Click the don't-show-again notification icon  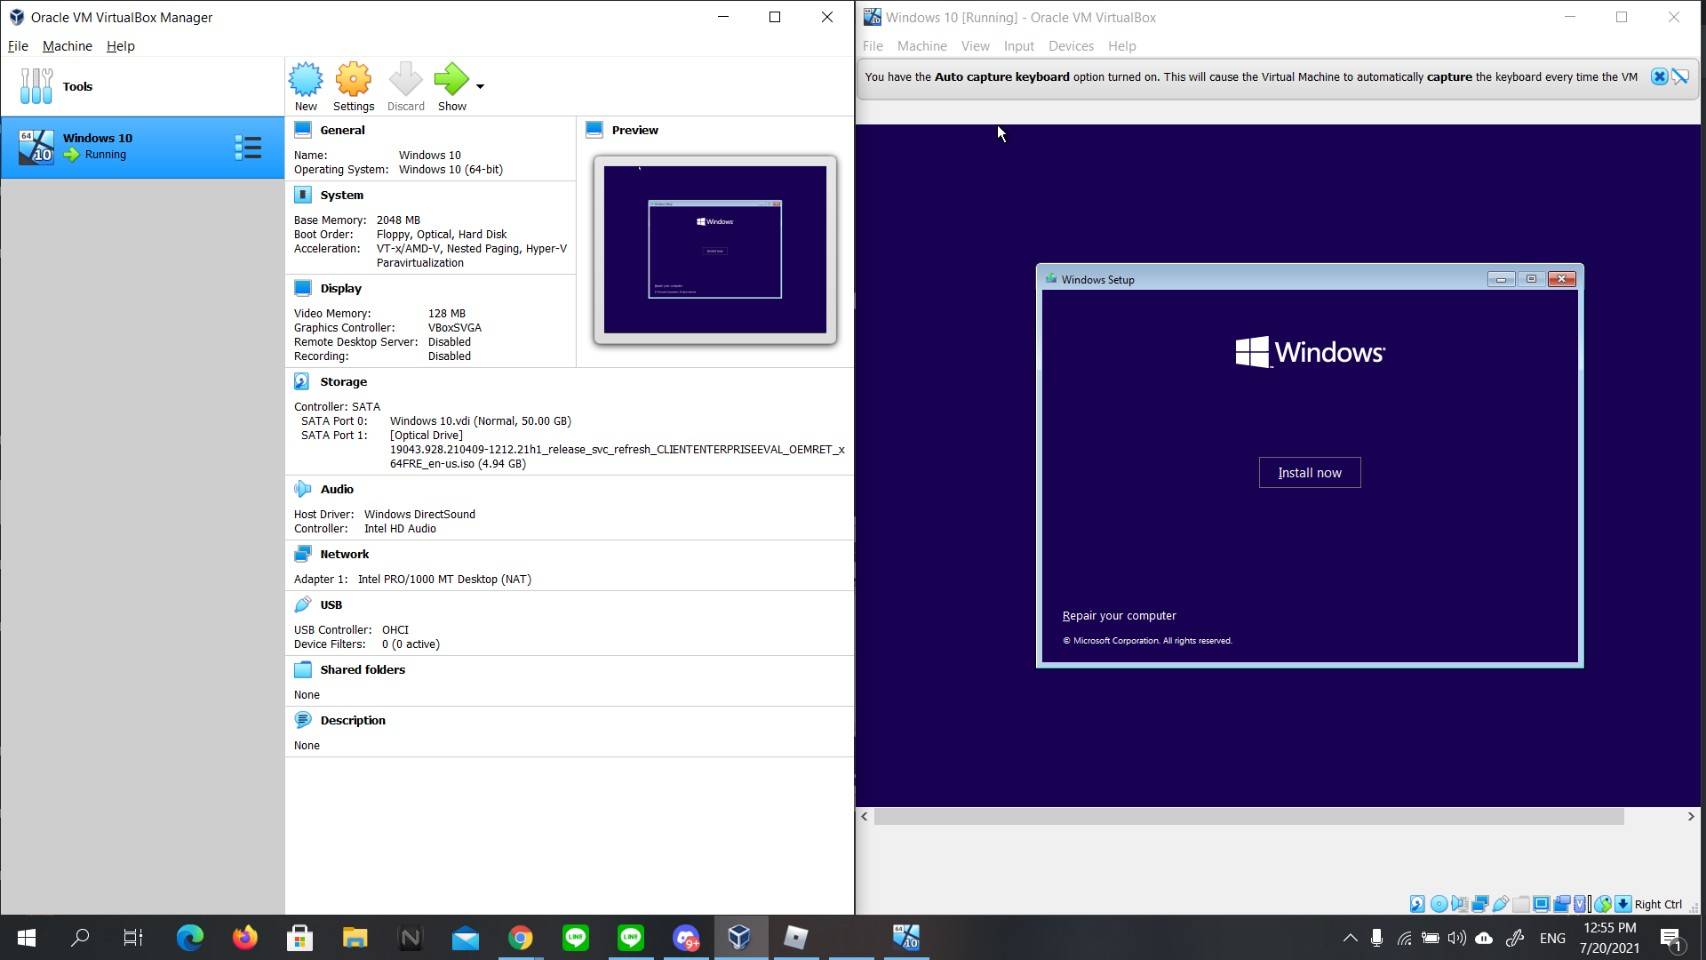click(1680, 77)
